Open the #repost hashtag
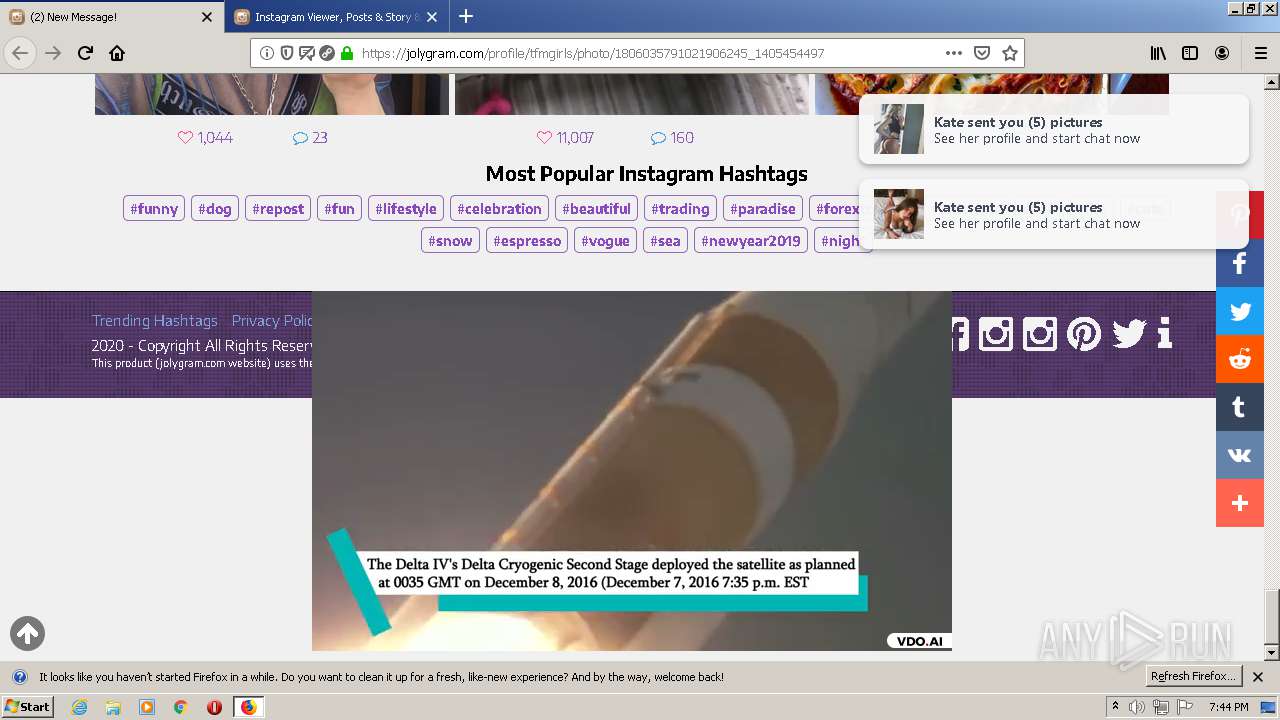Image resolution: width=1280 pixels, height=720 pixels. [278, 208]
